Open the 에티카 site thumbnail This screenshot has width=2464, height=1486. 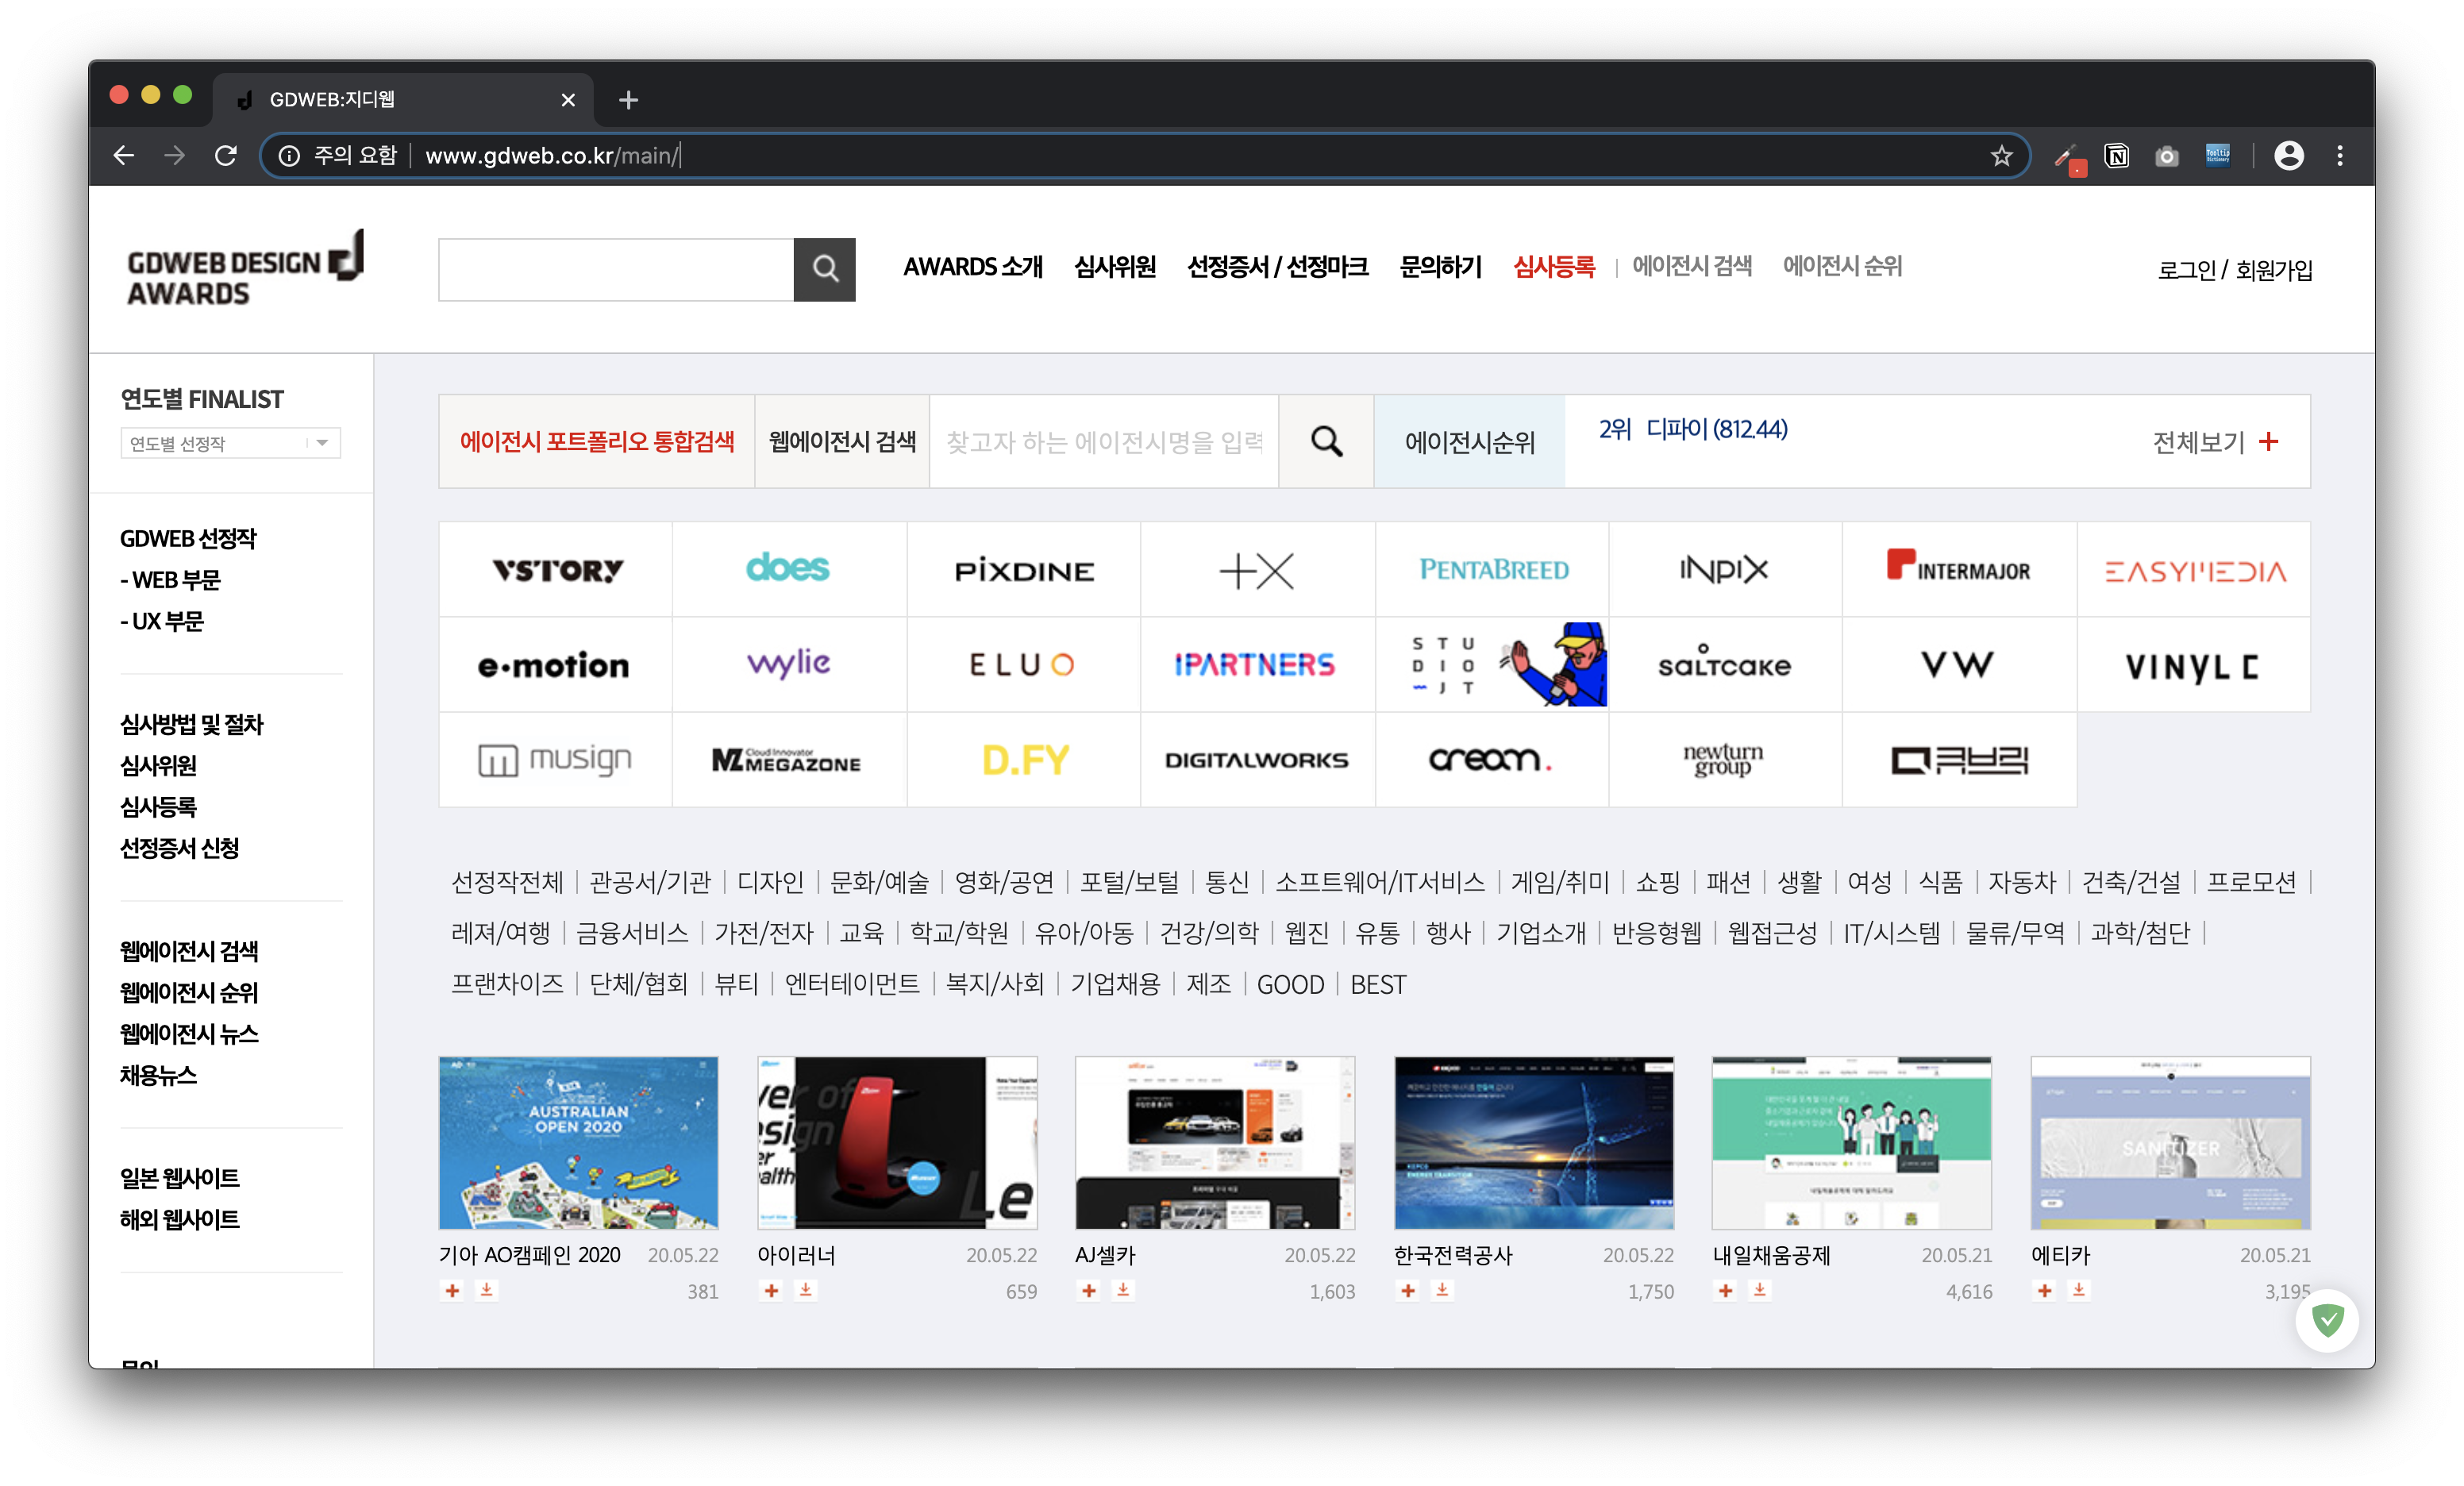click(x=2170, y=1143)
